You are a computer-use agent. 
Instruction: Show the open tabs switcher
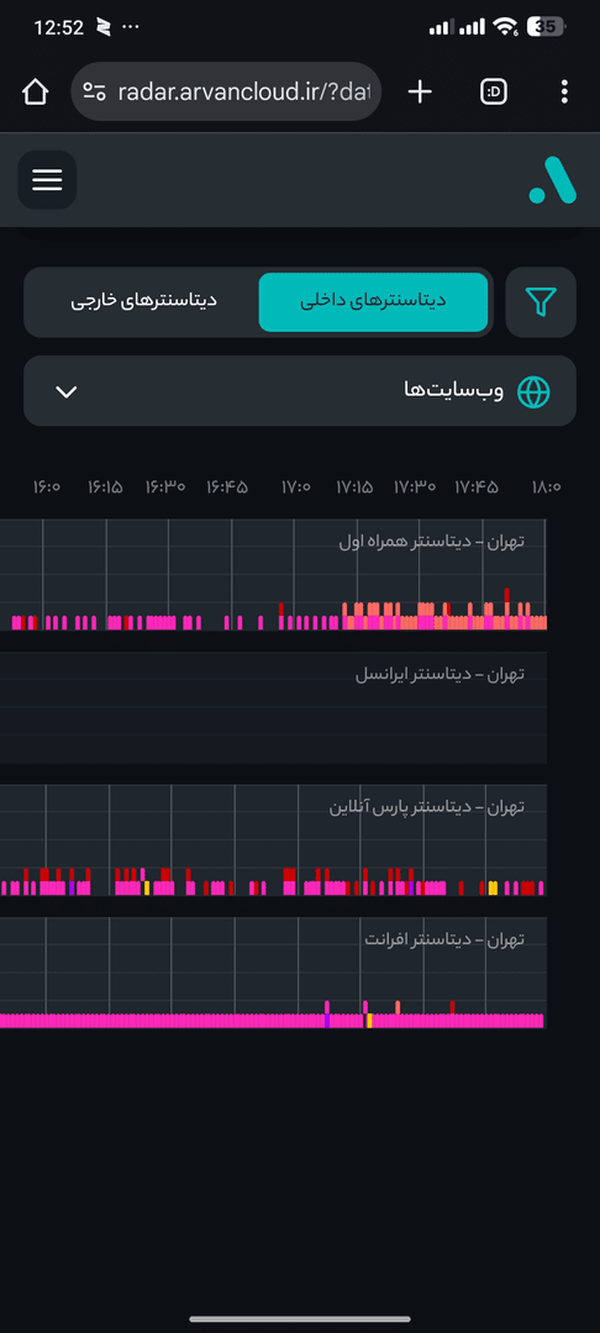[493, 92]
